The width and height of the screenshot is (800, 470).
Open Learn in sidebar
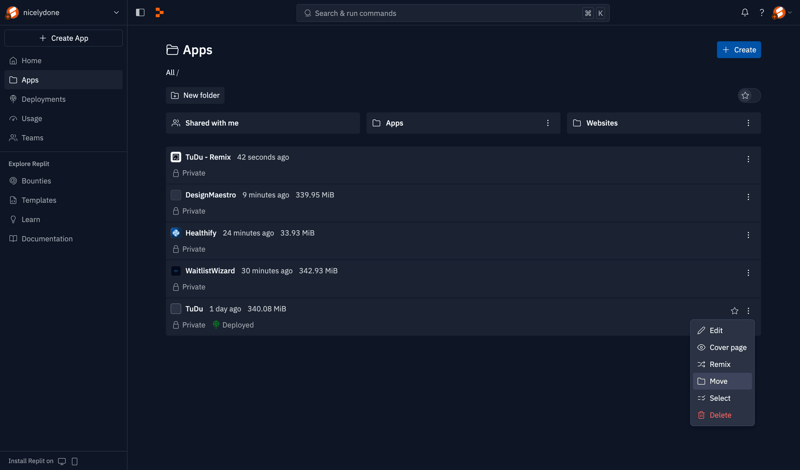click(x=63, y=219)
